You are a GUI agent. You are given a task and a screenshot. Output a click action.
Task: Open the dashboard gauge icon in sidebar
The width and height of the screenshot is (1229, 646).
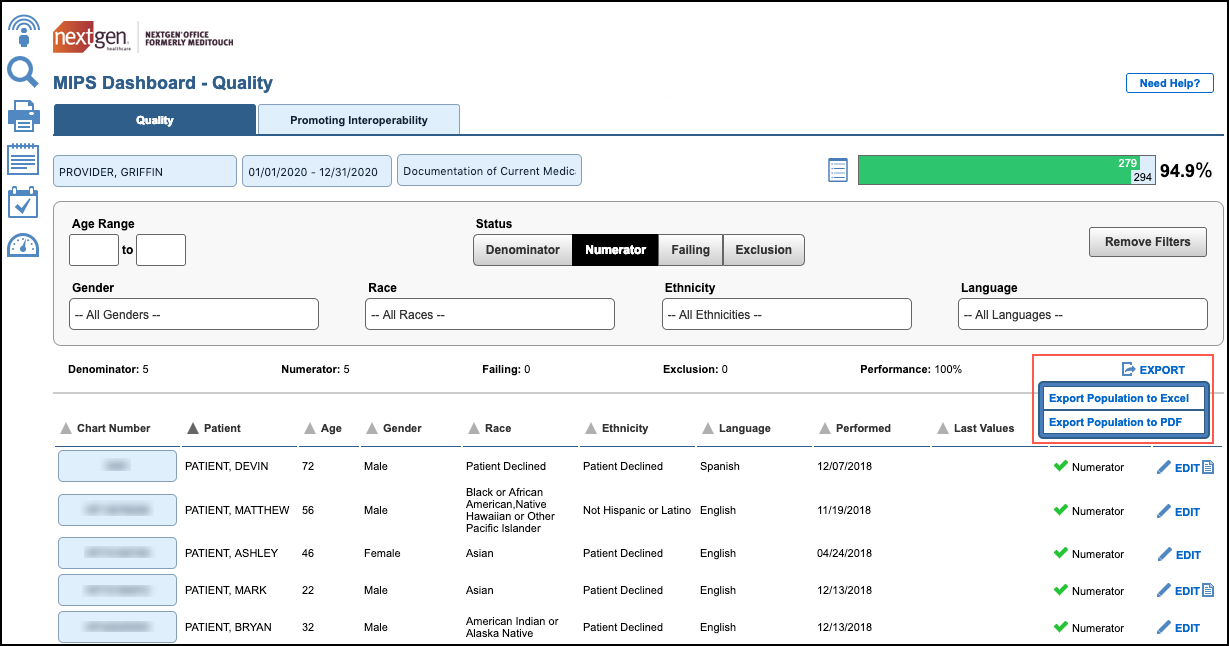[22, 245]
